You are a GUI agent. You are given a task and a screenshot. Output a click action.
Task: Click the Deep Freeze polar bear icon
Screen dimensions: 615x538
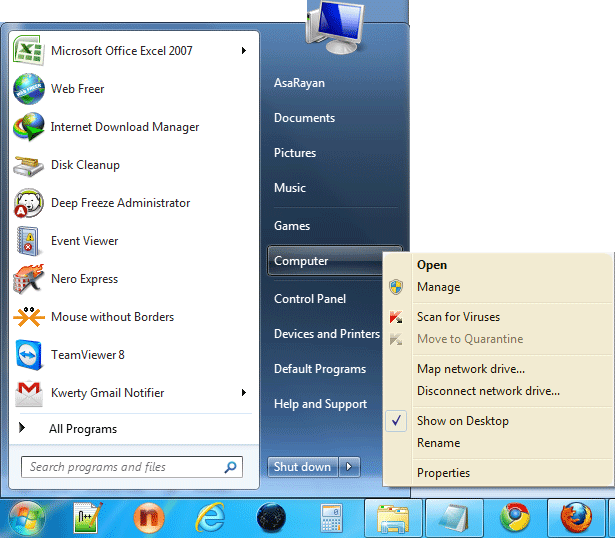(x=29, y=203)
